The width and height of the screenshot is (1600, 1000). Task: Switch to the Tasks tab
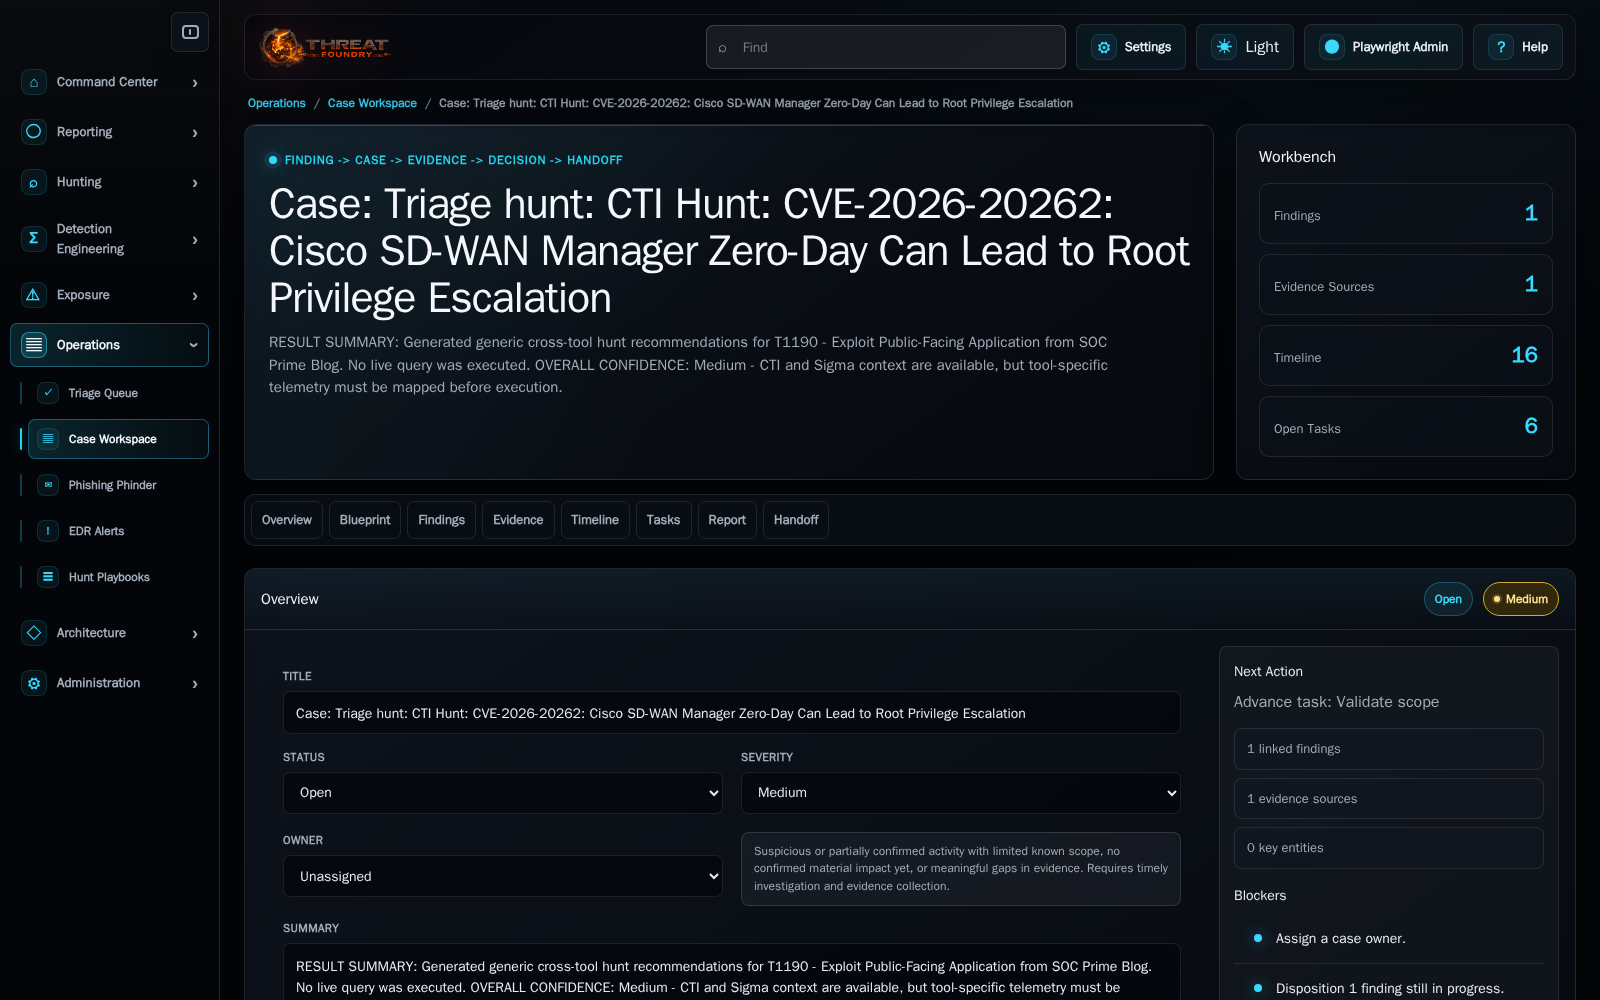coord(663,520)
